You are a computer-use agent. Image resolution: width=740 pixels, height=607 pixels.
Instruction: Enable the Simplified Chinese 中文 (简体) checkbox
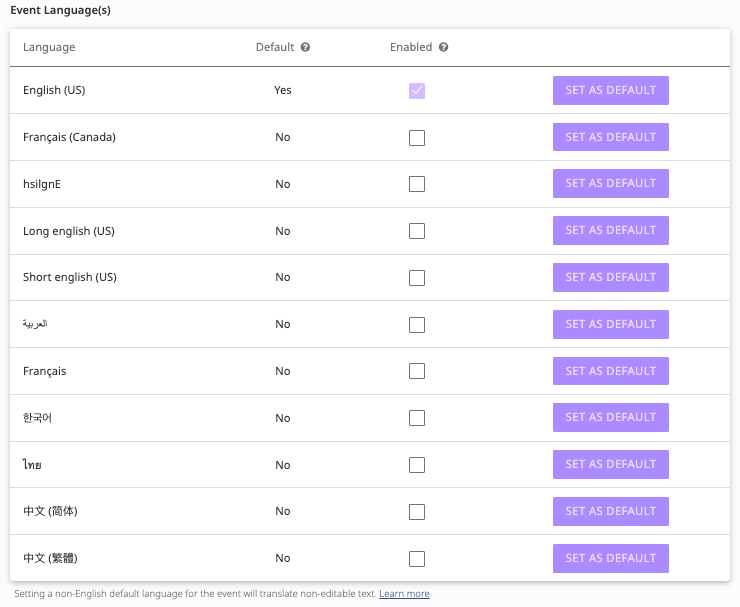(x=417, y=512)
